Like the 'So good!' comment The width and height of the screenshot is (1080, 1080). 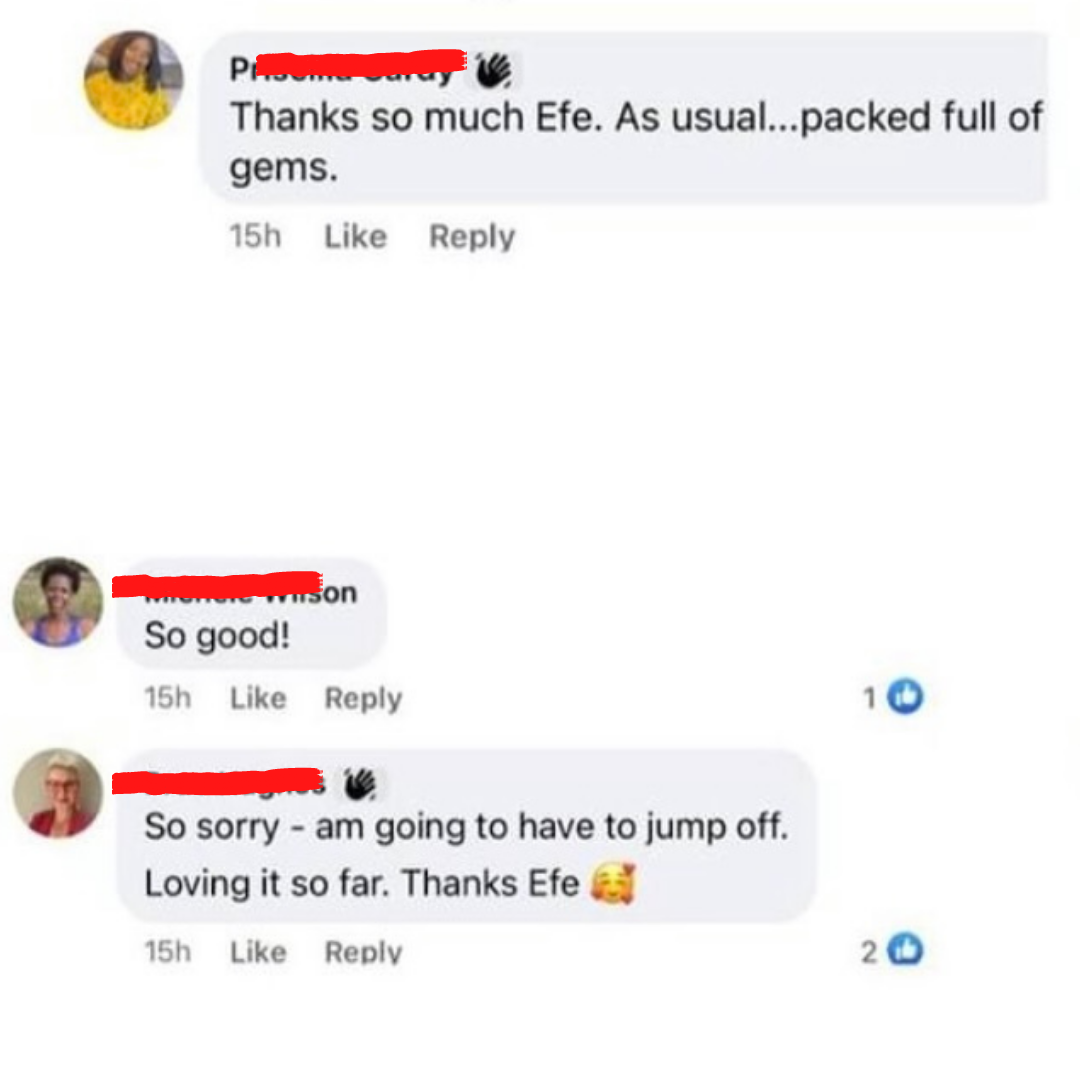click(x=258, y=698)
